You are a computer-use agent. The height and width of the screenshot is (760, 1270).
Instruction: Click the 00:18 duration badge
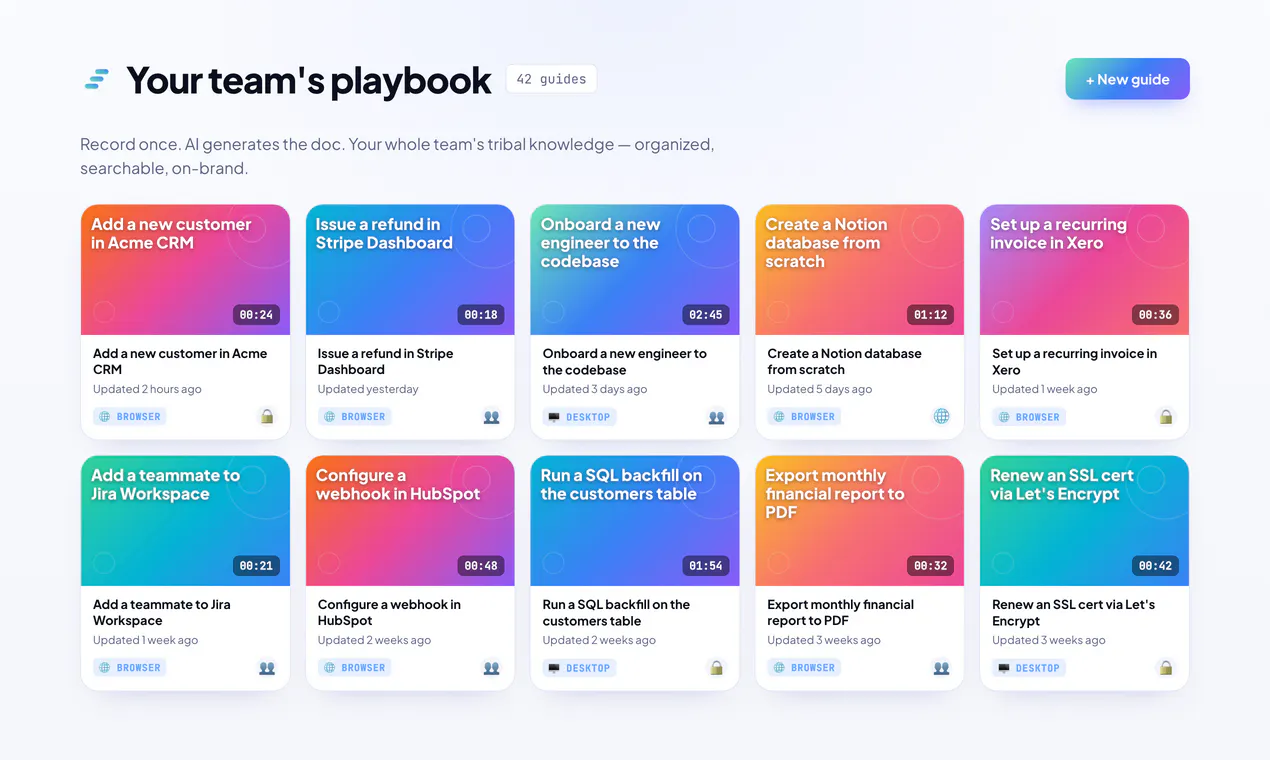tap(481, 314)
